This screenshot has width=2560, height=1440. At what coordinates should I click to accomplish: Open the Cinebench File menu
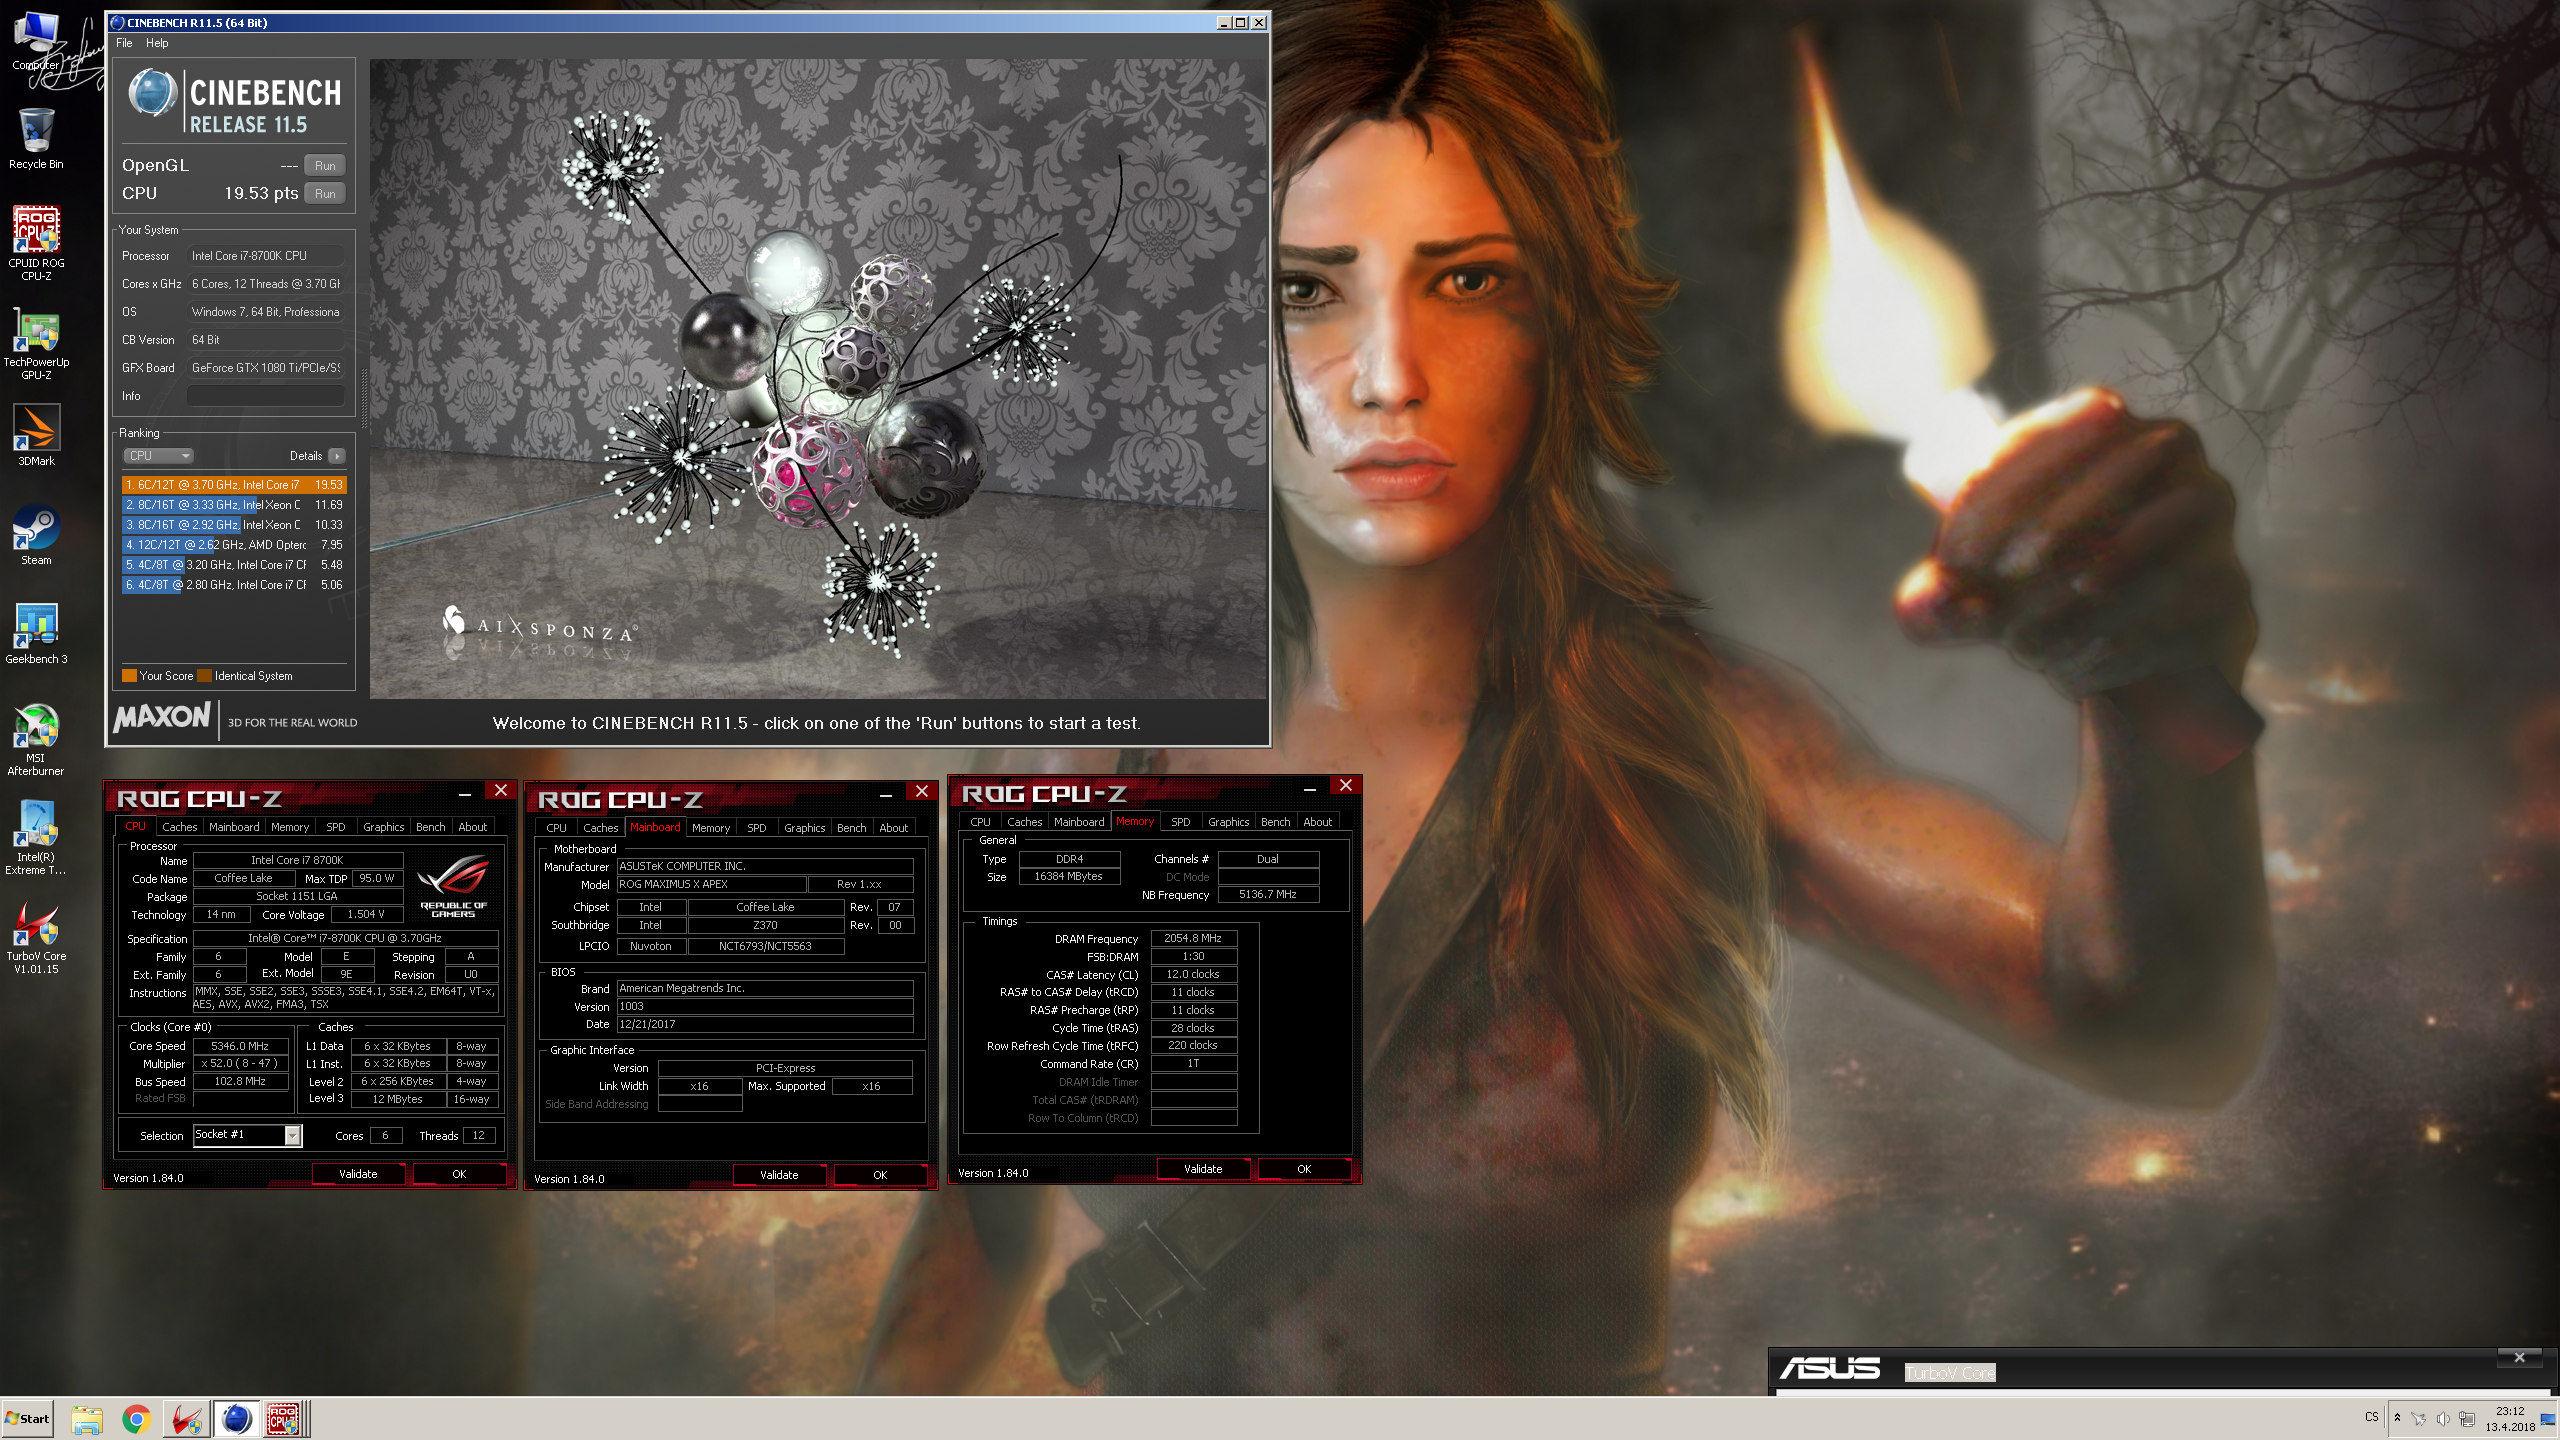pos(124,43)
